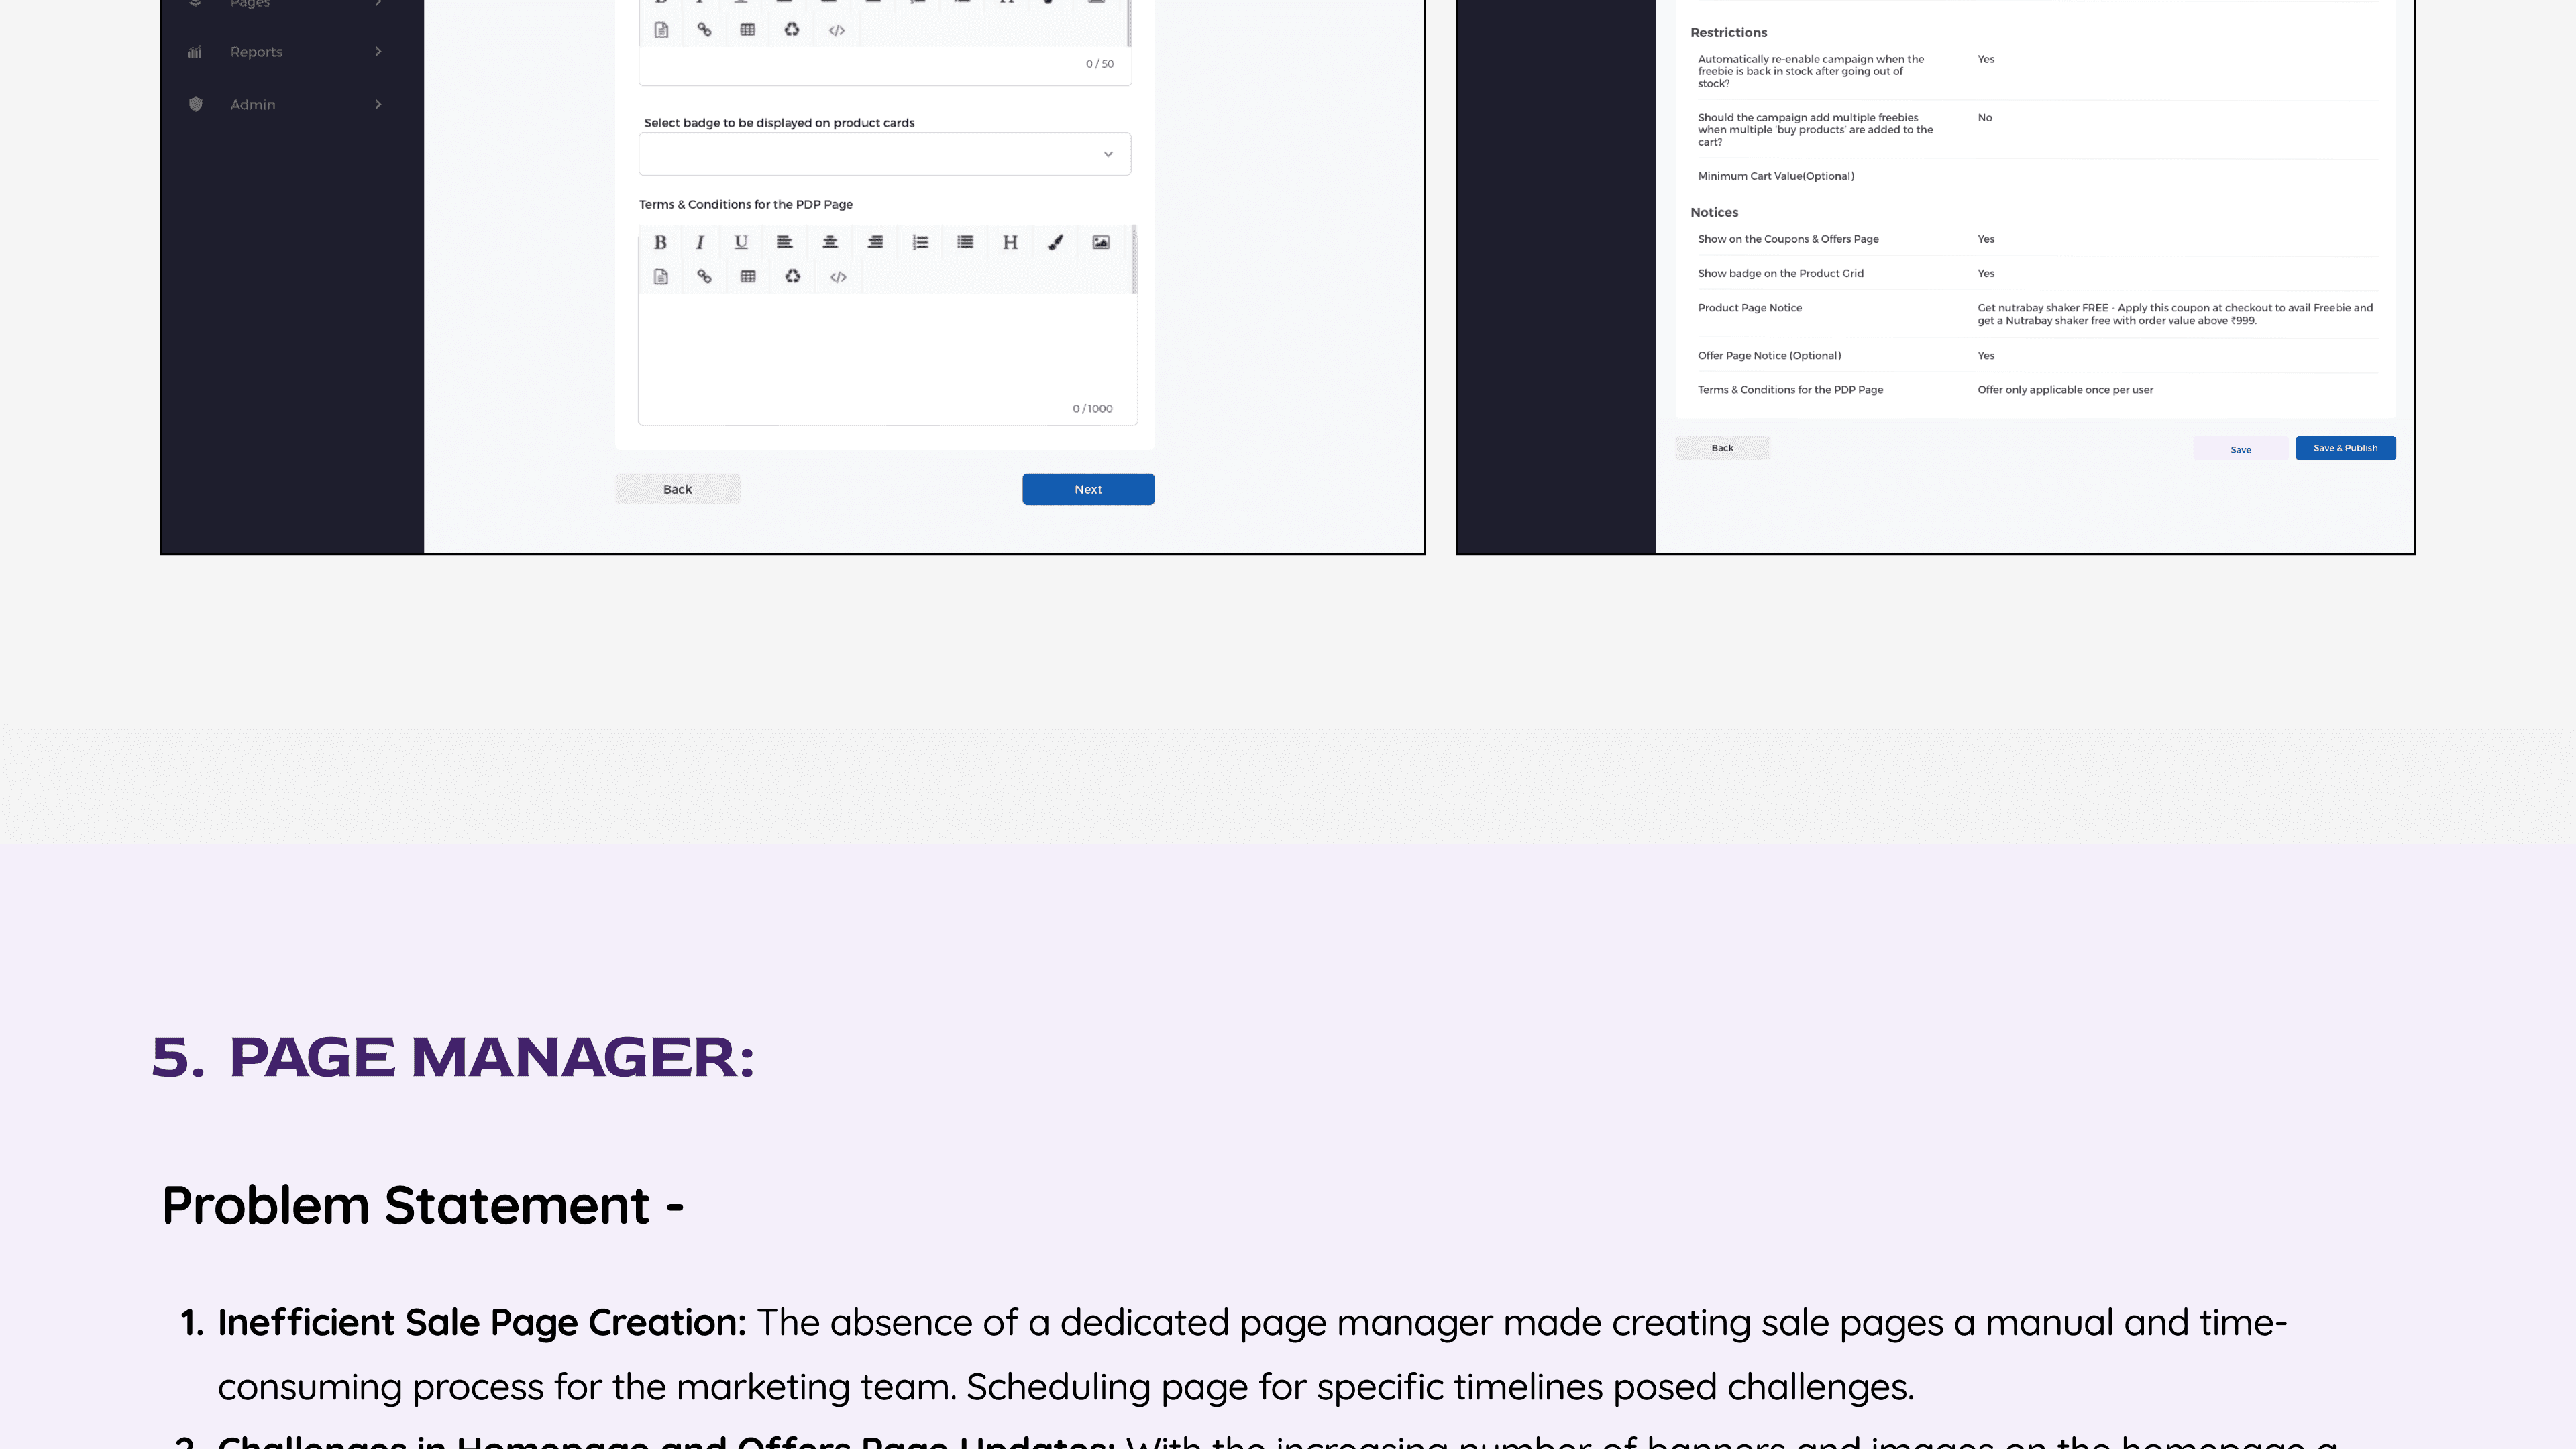The height and width of the screenshot is (1449, 2576).
Task: Click the 'Restrictions' section heading
Action: (x=1729, y=32)
